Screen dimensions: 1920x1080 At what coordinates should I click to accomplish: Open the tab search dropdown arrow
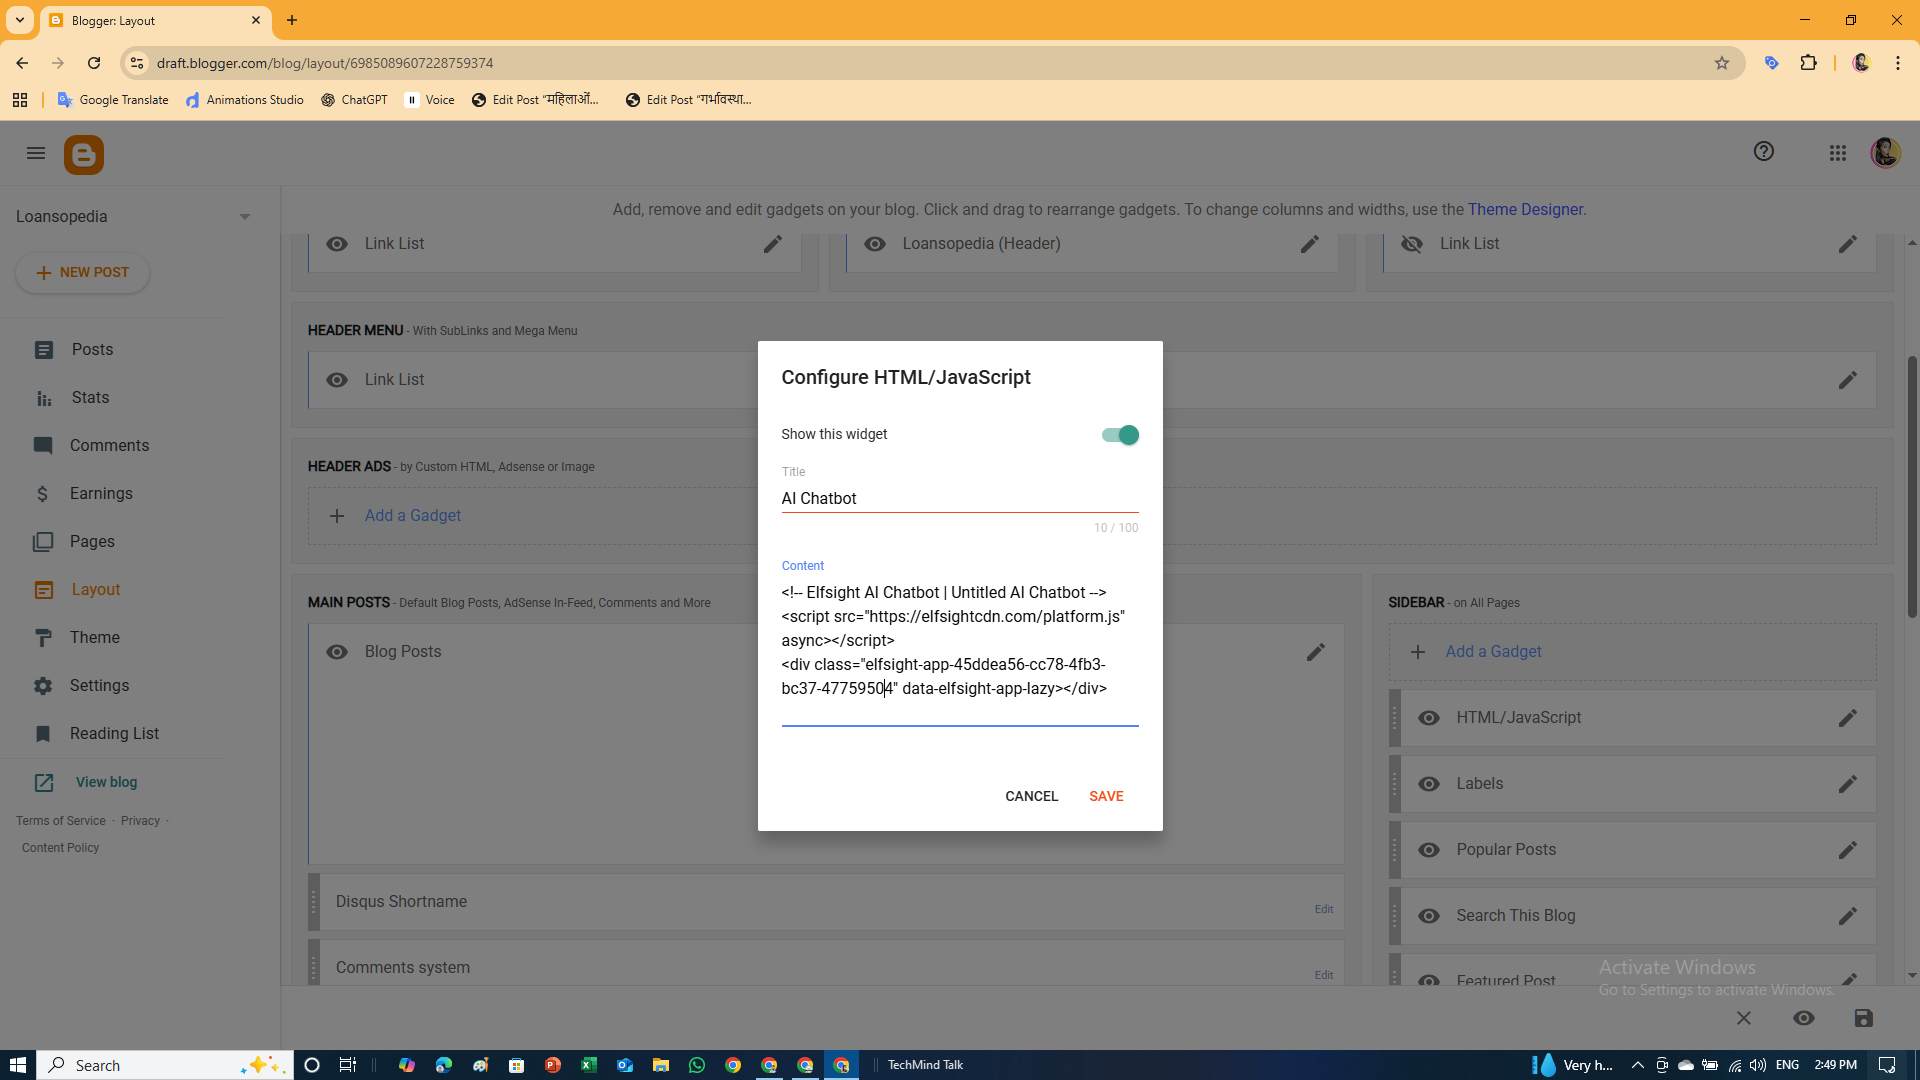pyautogui.click(x=19, y=20)
